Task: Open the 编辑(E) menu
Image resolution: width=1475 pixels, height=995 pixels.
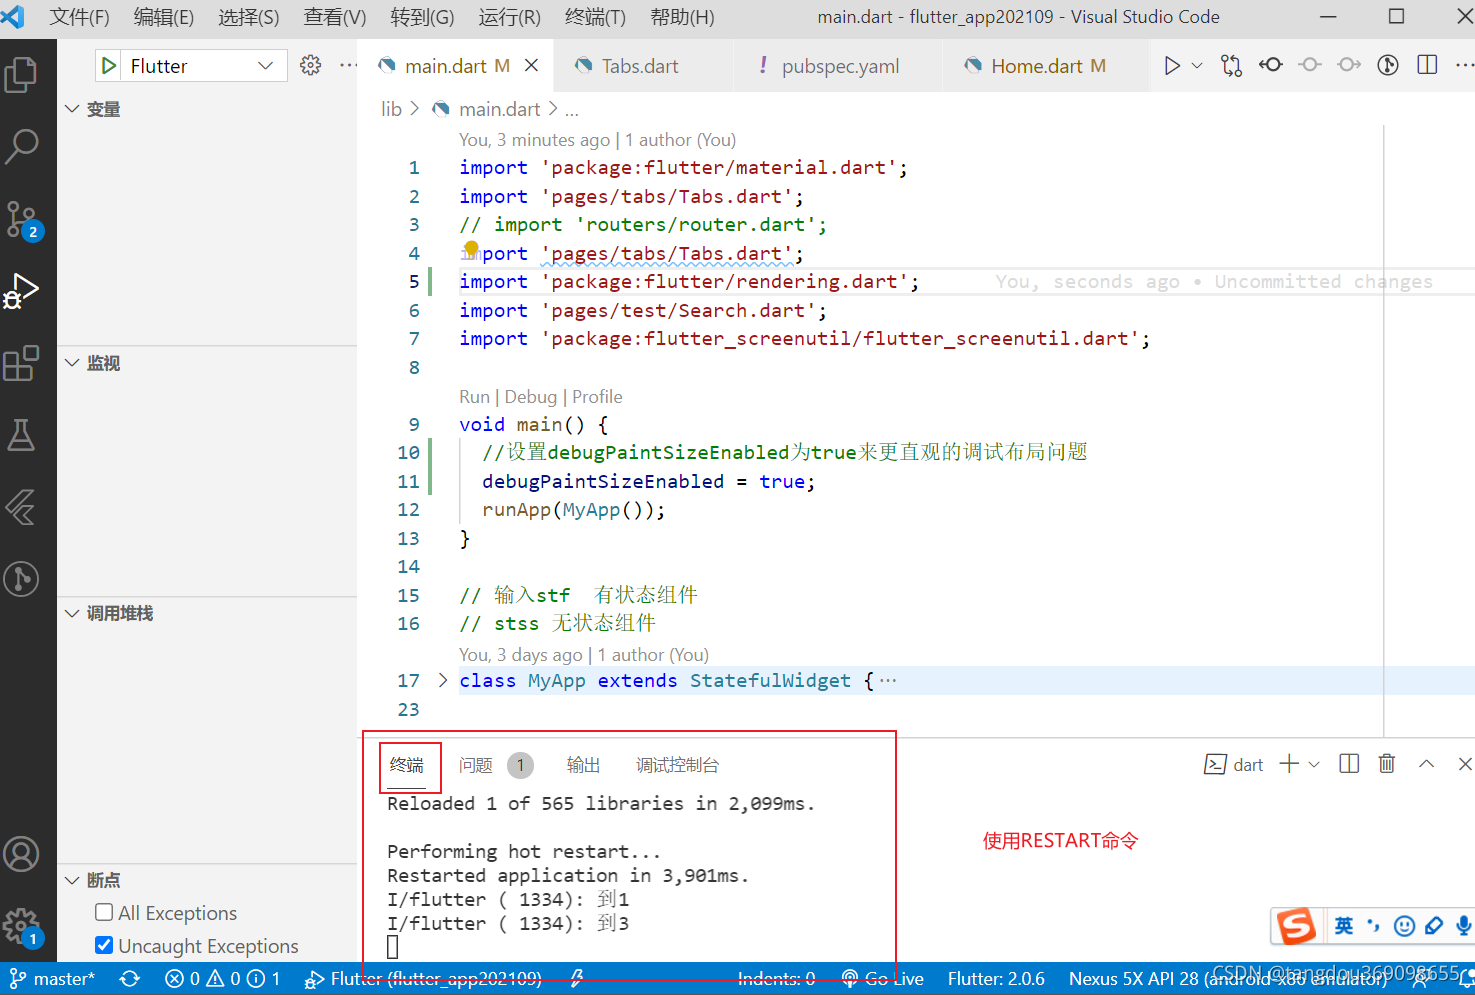Action: coord(164,17)
